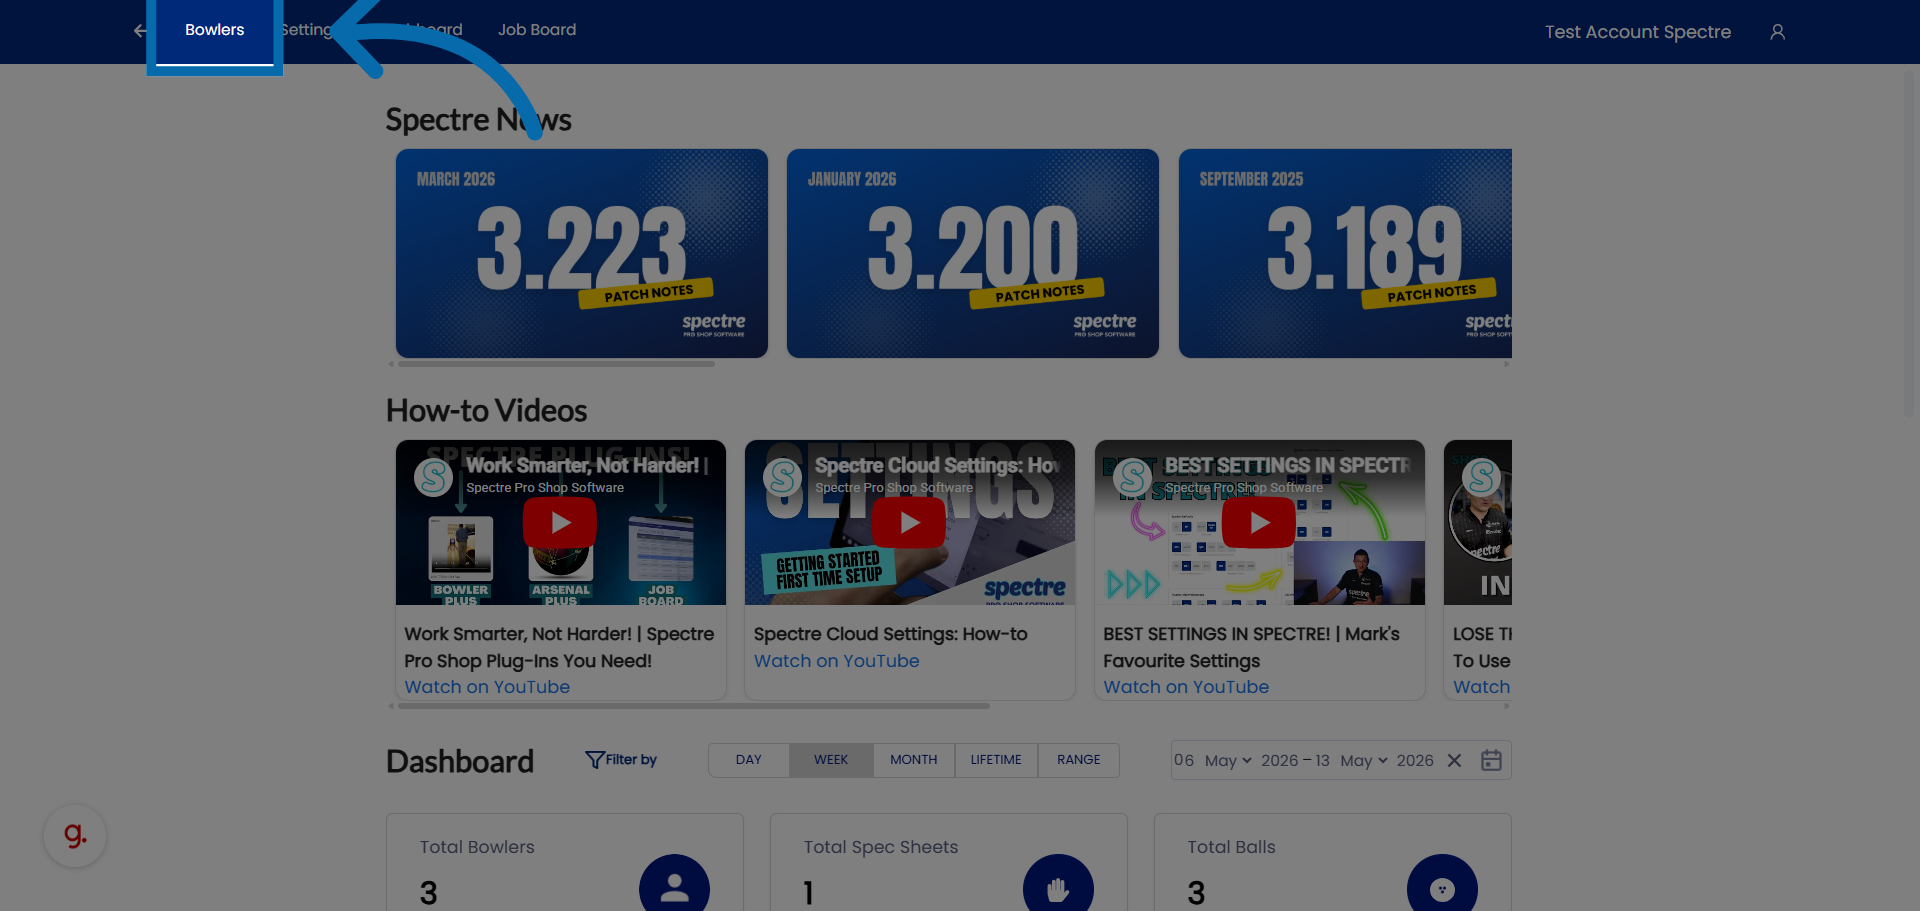Click the Spectre News horizontal scrollbar

coord(556,364)
